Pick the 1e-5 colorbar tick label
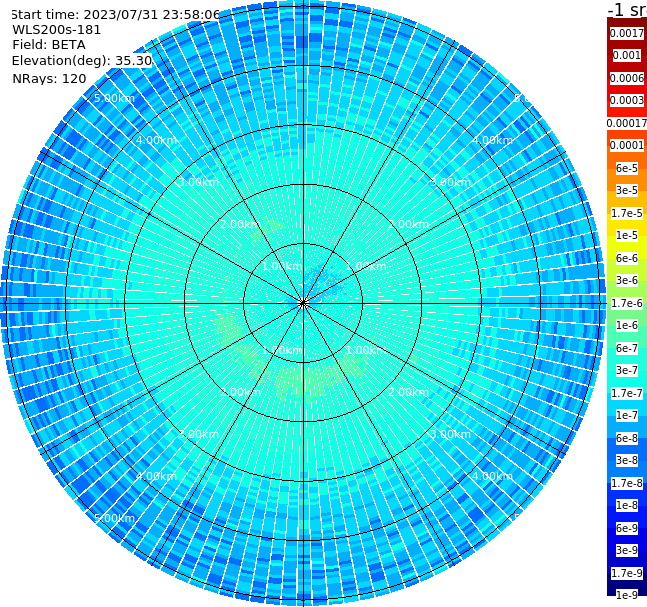647x607 pixels. click(627, 235)
